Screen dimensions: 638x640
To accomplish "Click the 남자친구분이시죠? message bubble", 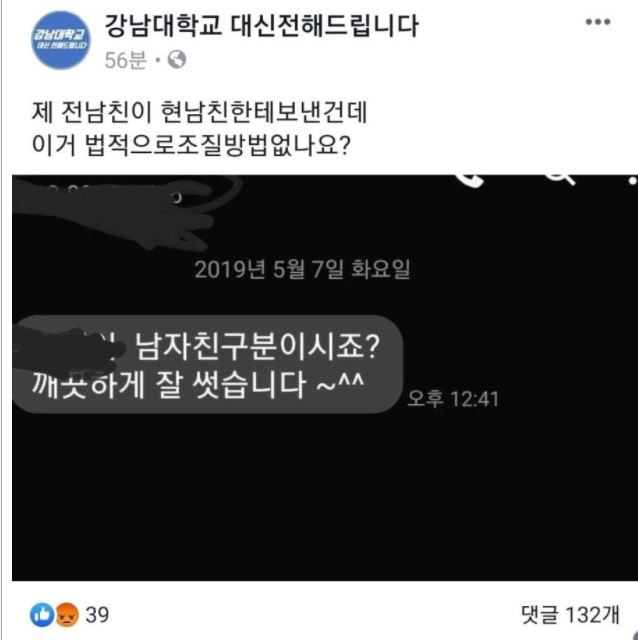I will [208, 364].
